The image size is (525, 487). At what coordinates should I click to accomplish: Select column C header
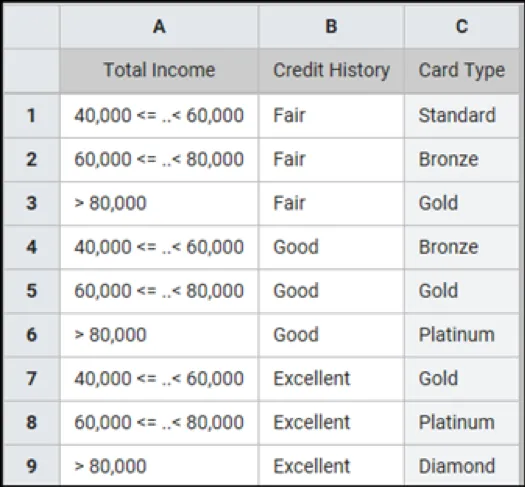tap(462, 26)
